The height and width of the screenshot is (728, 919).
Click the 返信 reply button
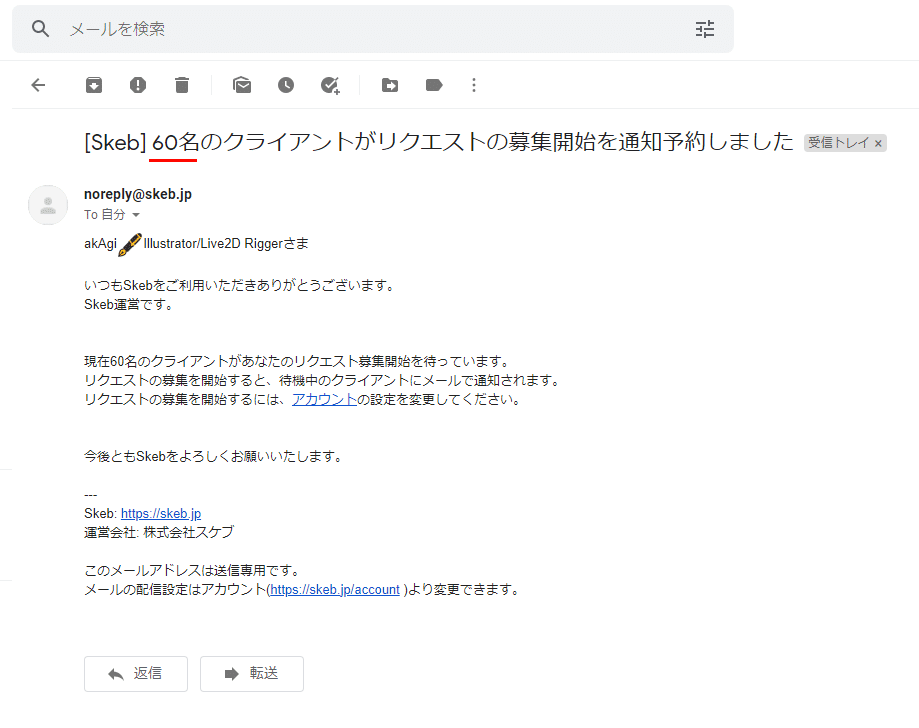click(x=136, y=674)
